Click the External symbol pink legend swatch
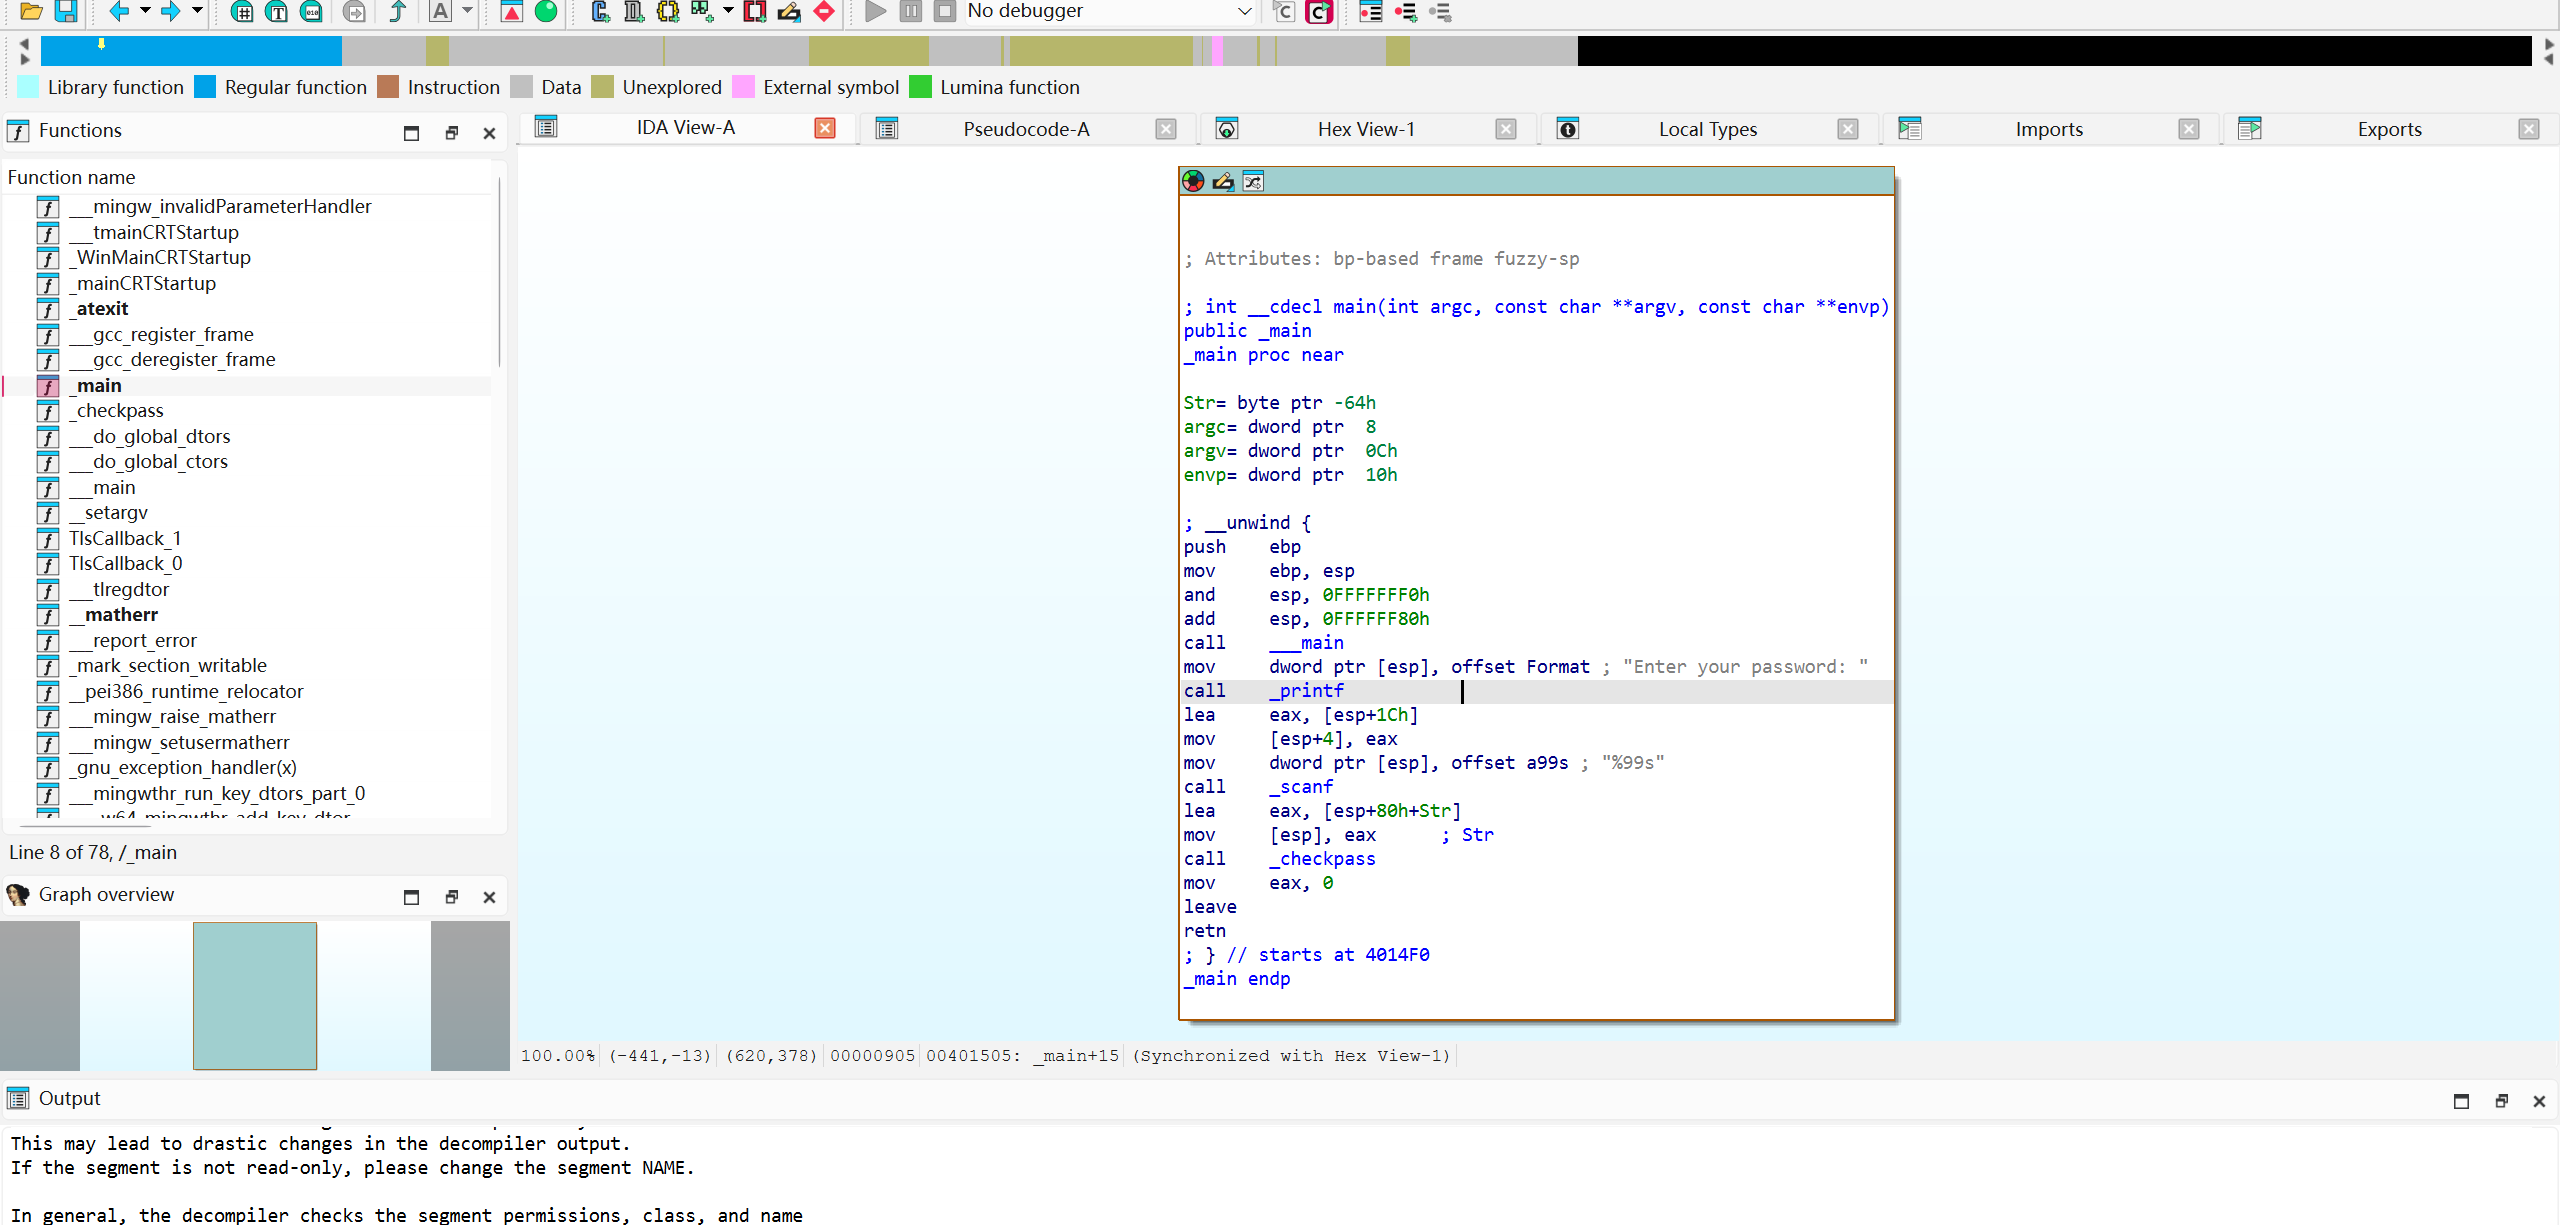This screenshot has height=1225, width=2560. 743,87
